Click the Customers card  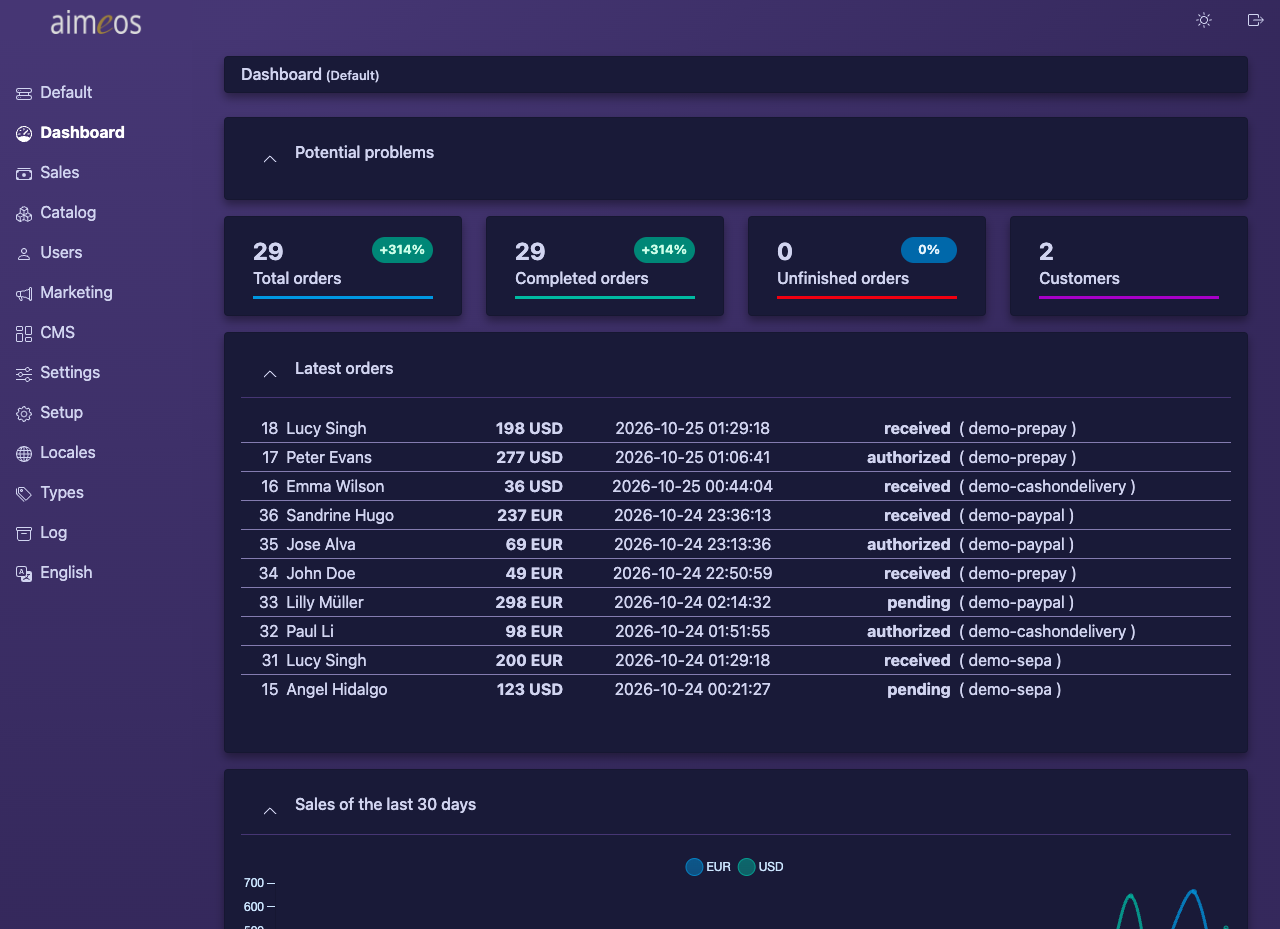coord(1129,266)
